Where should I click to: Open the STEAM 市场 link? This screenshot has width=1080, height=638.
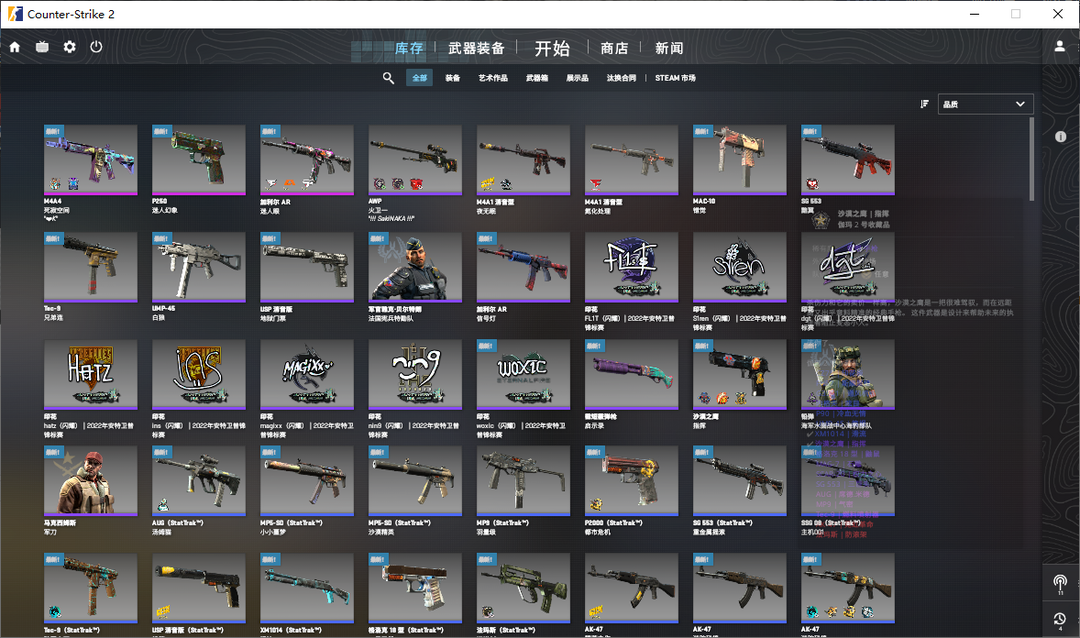[675, 78]
